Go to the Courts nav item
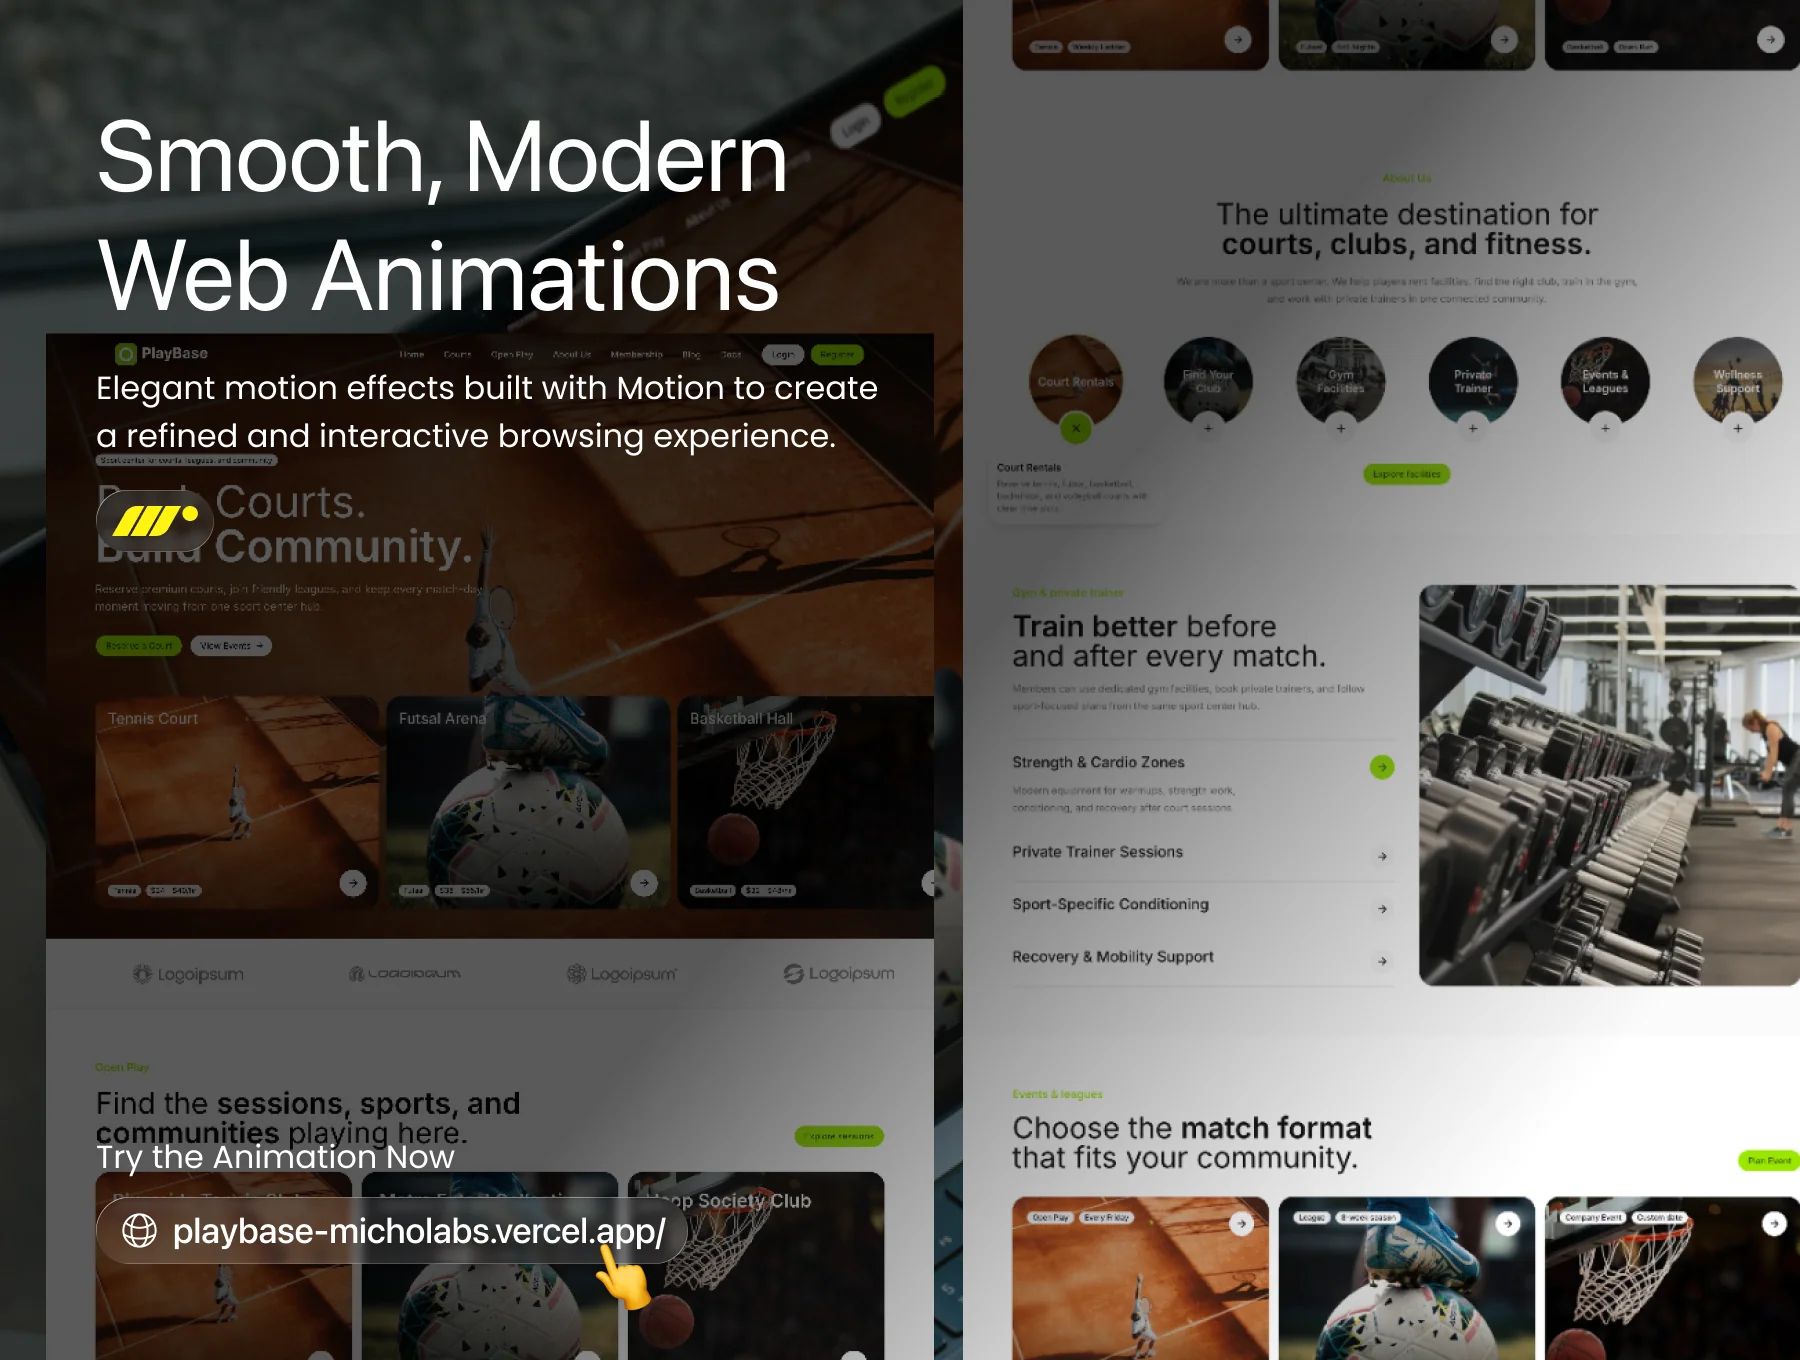Screen dimensions: 1800x1360 click(x=457, y=355)
